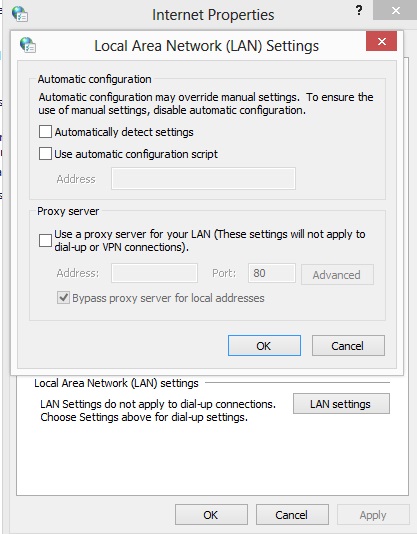Image resolution: width=417 pixels, height=534 pixels.
Task: Click the LAN Settings dialog globe icon
Action: click(x=28, y=45)
